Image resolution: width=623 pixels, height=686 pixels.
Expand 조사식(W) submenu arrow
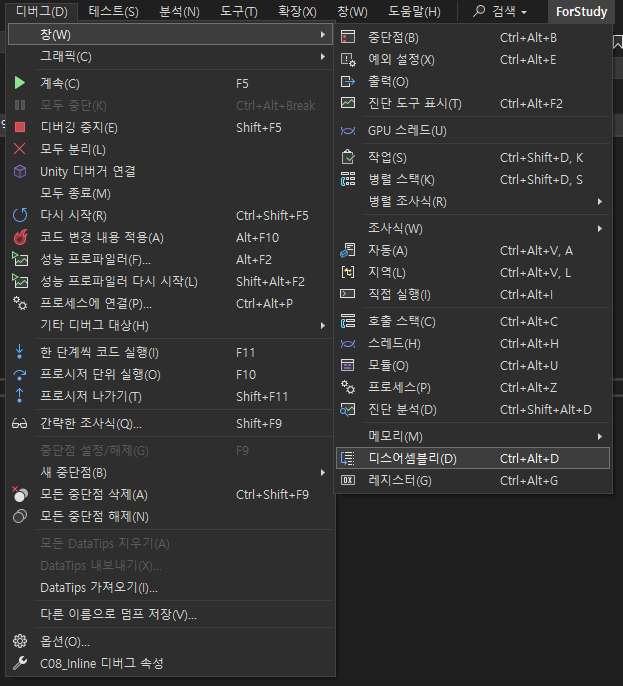click(x=600, y=228)
